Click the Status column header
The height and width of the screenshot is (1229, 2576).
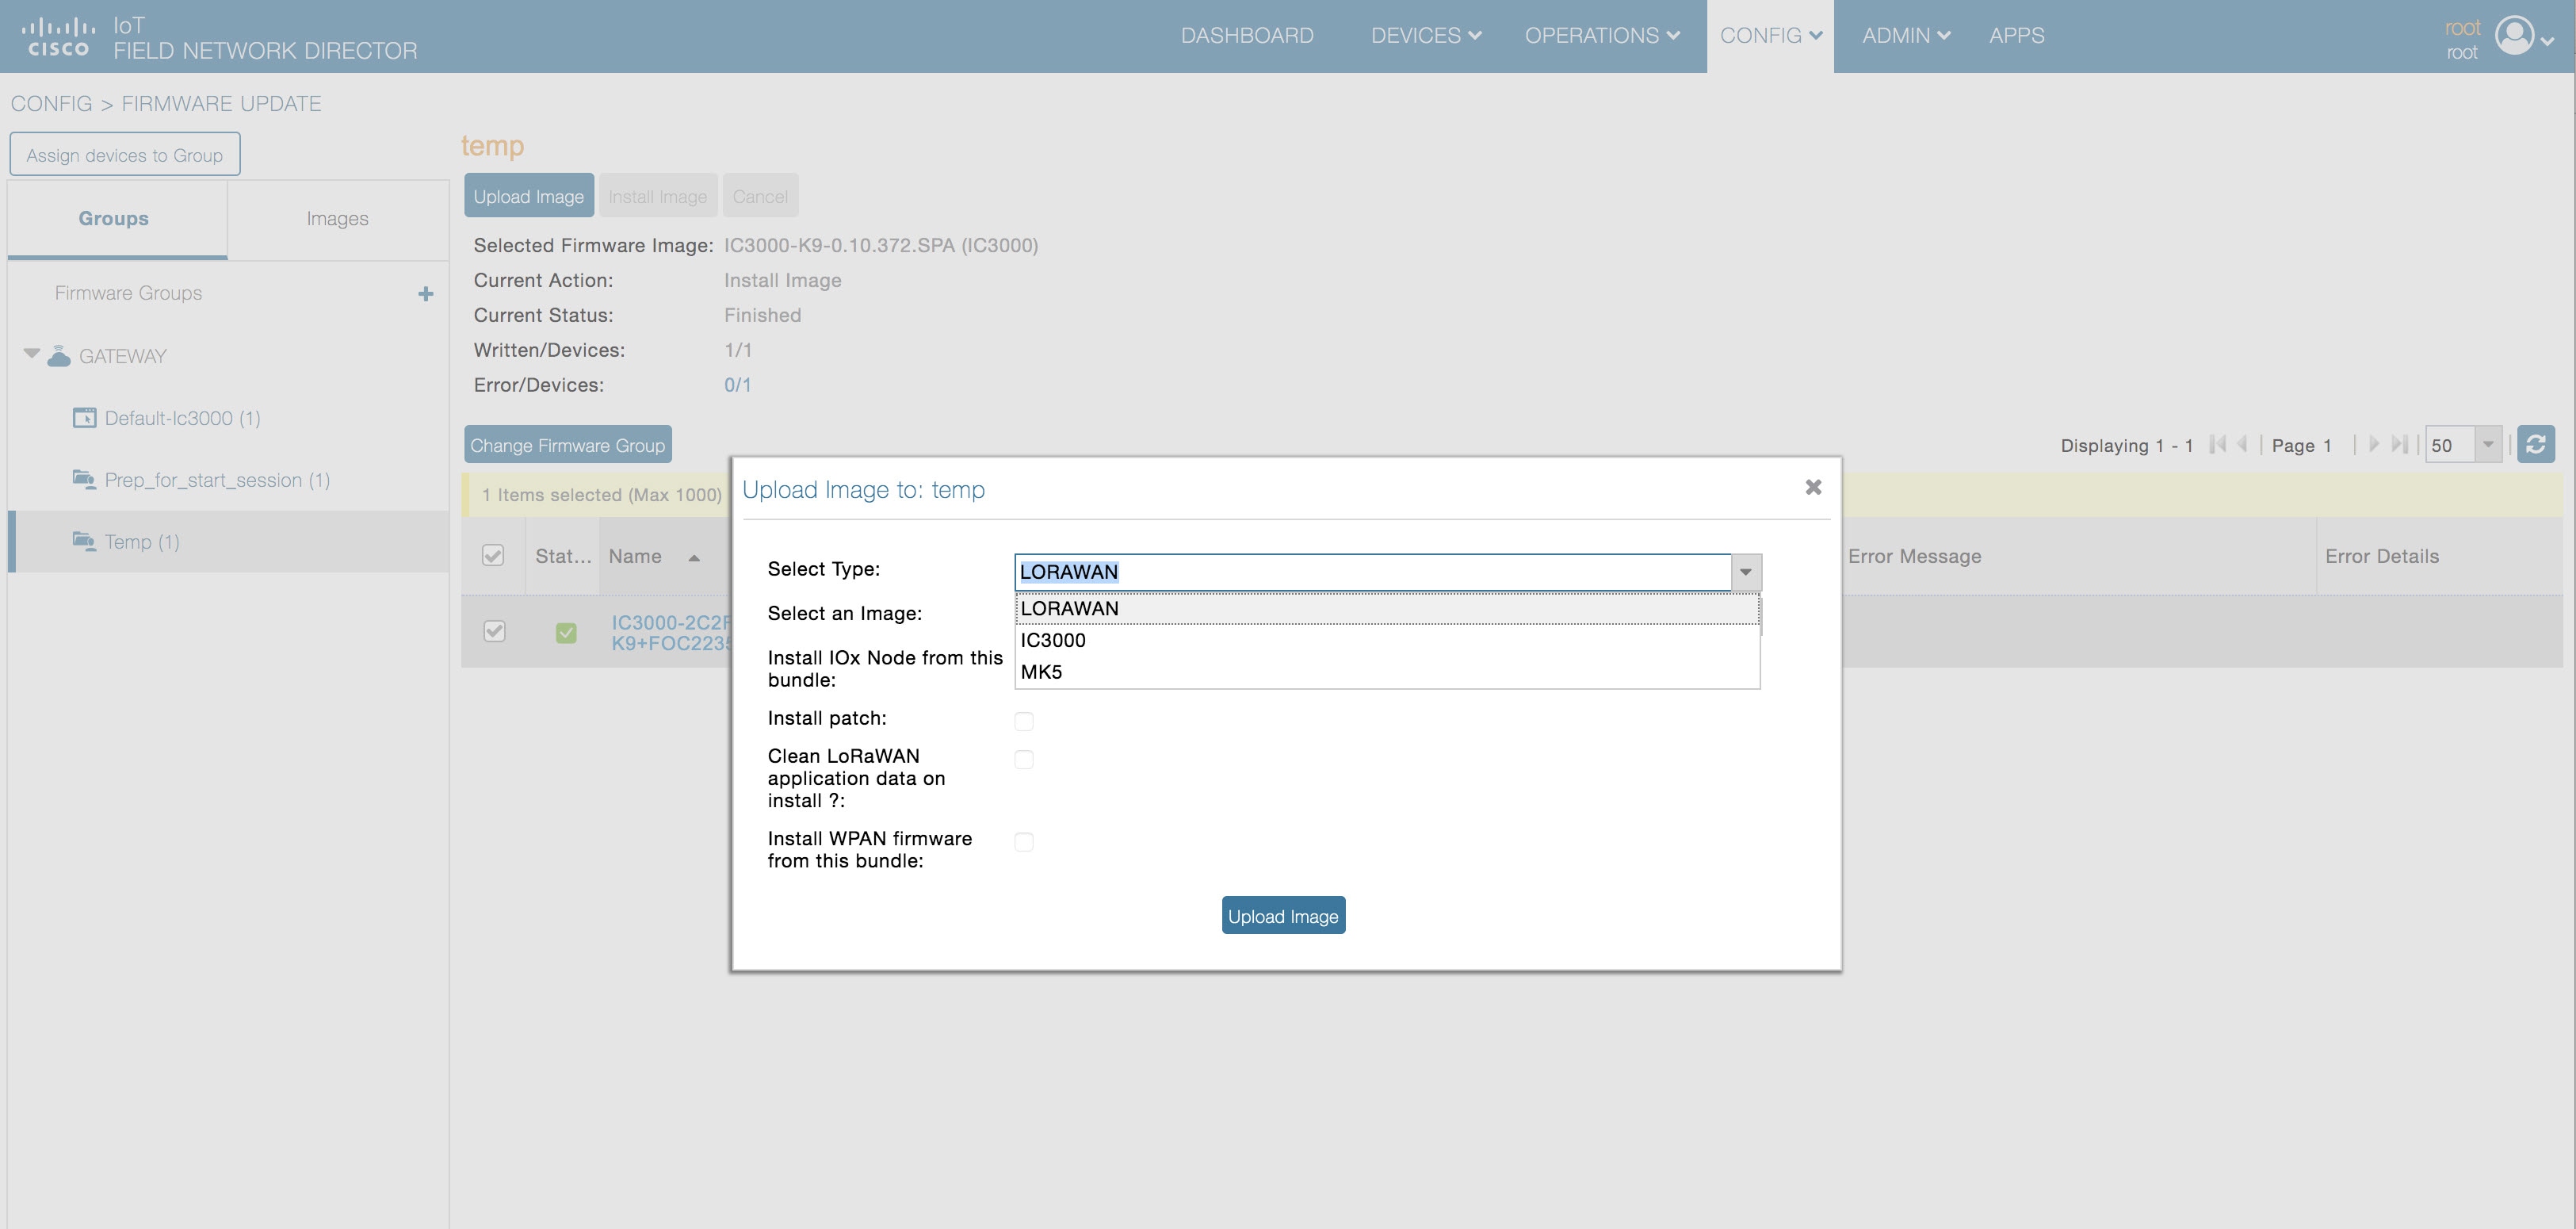point(563,556)
